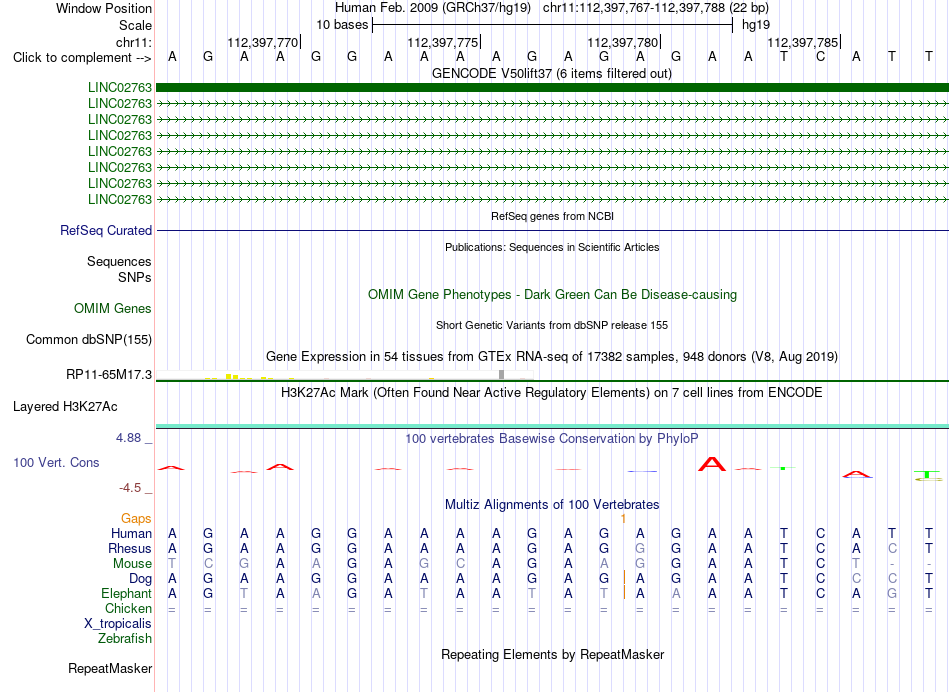
Task: Click the 'X_tropicalis' alignment row label
Action: coord(118,624)
